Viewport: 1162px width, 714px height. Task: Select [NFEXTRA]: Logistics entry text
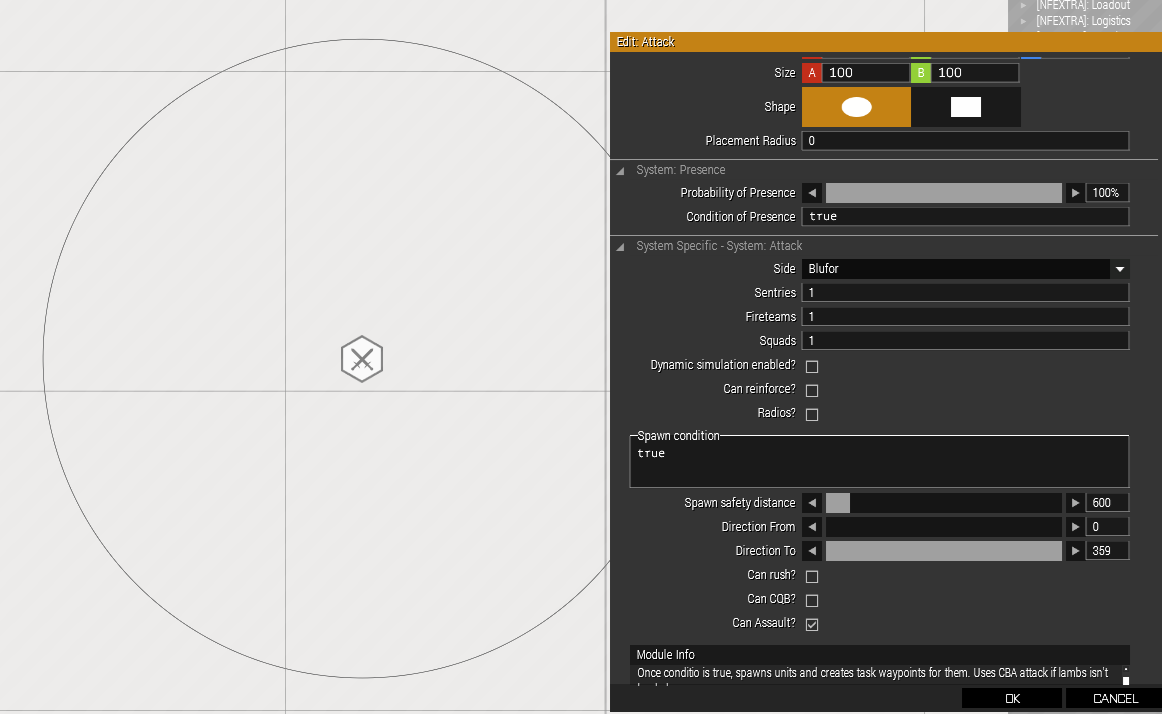coord(1083,21)
